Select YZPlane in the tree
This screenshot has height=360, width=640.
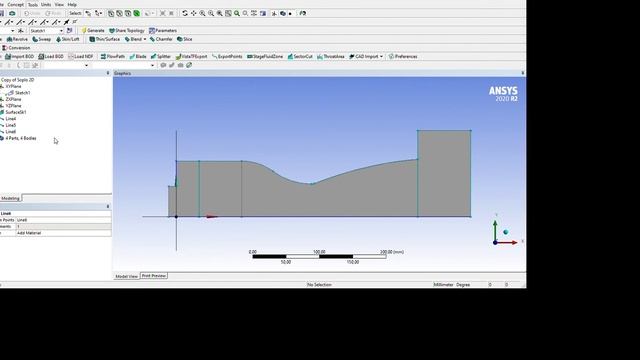(x=13, y=106)
